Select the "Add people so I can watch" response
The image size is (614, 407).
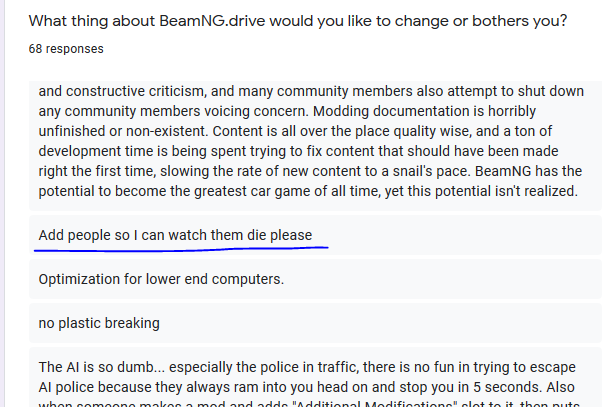pyautogui.click(x=175, y=235)
